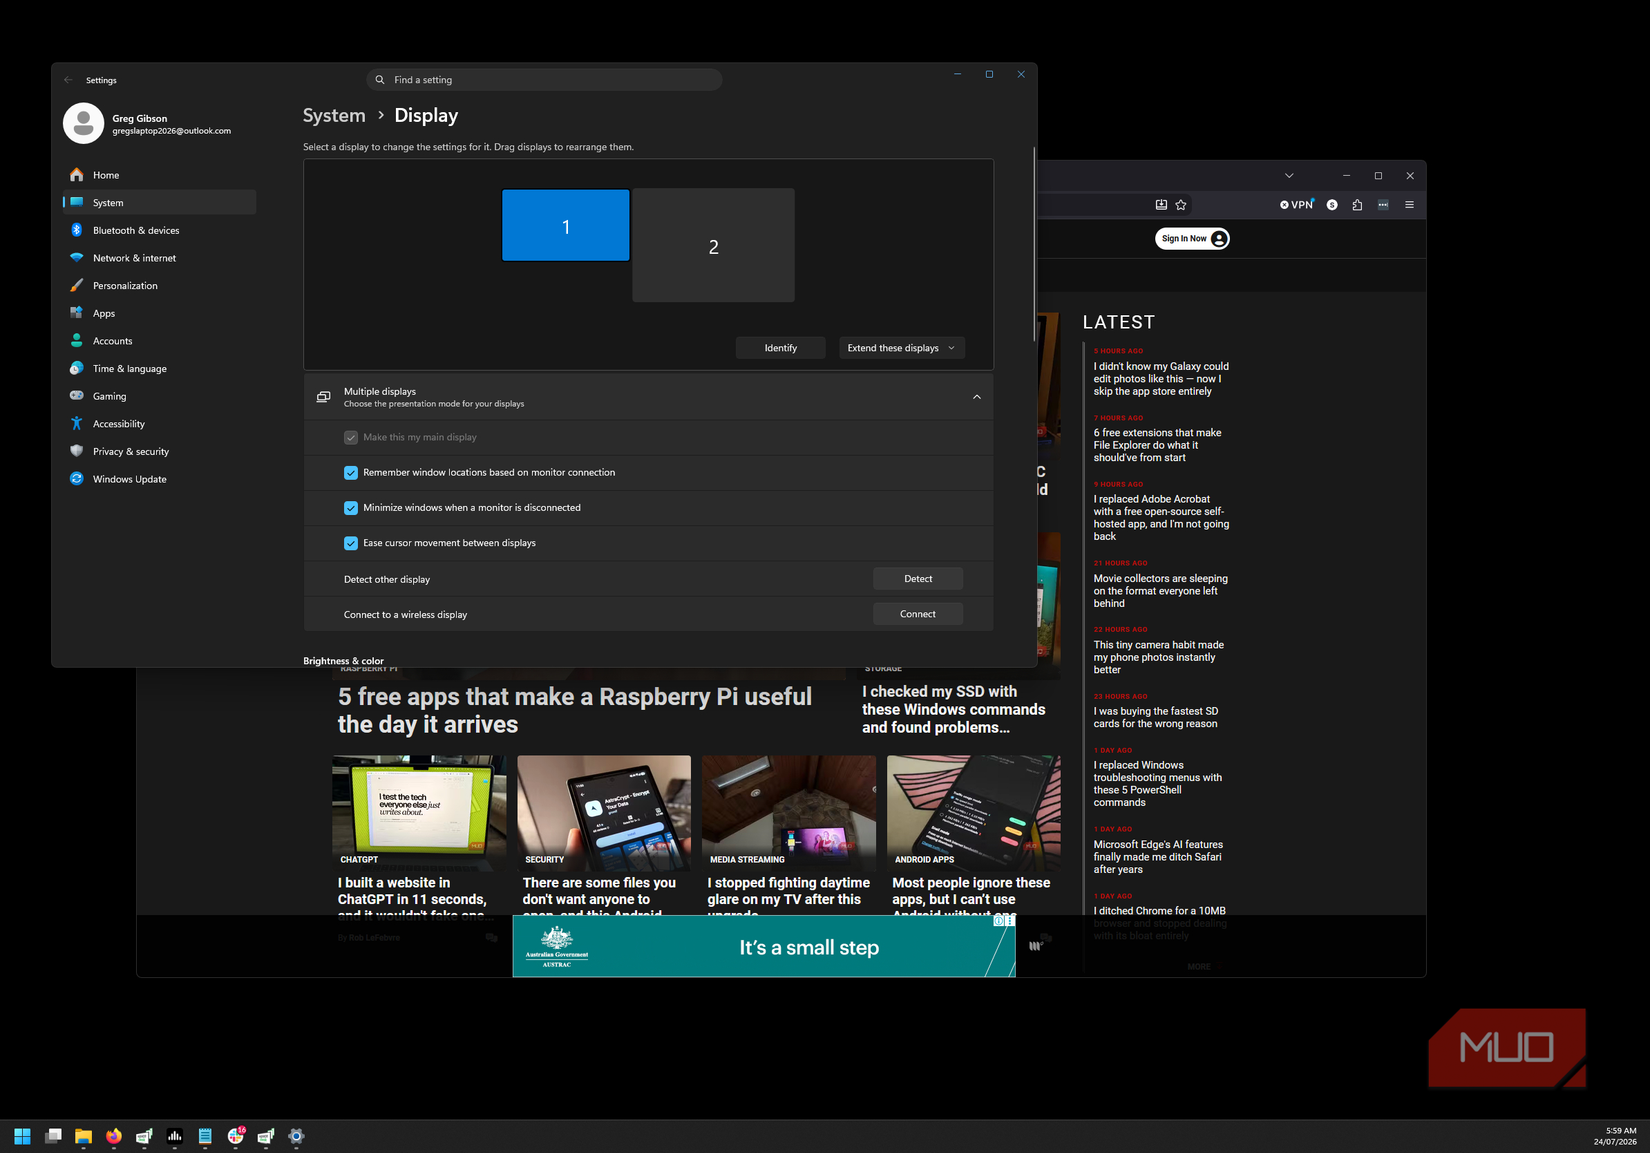Click the Accessibility figure icon in the sidebar
Image resolution: width=1650 pixels, height=1153 pixels.
(x=77, y=424)
